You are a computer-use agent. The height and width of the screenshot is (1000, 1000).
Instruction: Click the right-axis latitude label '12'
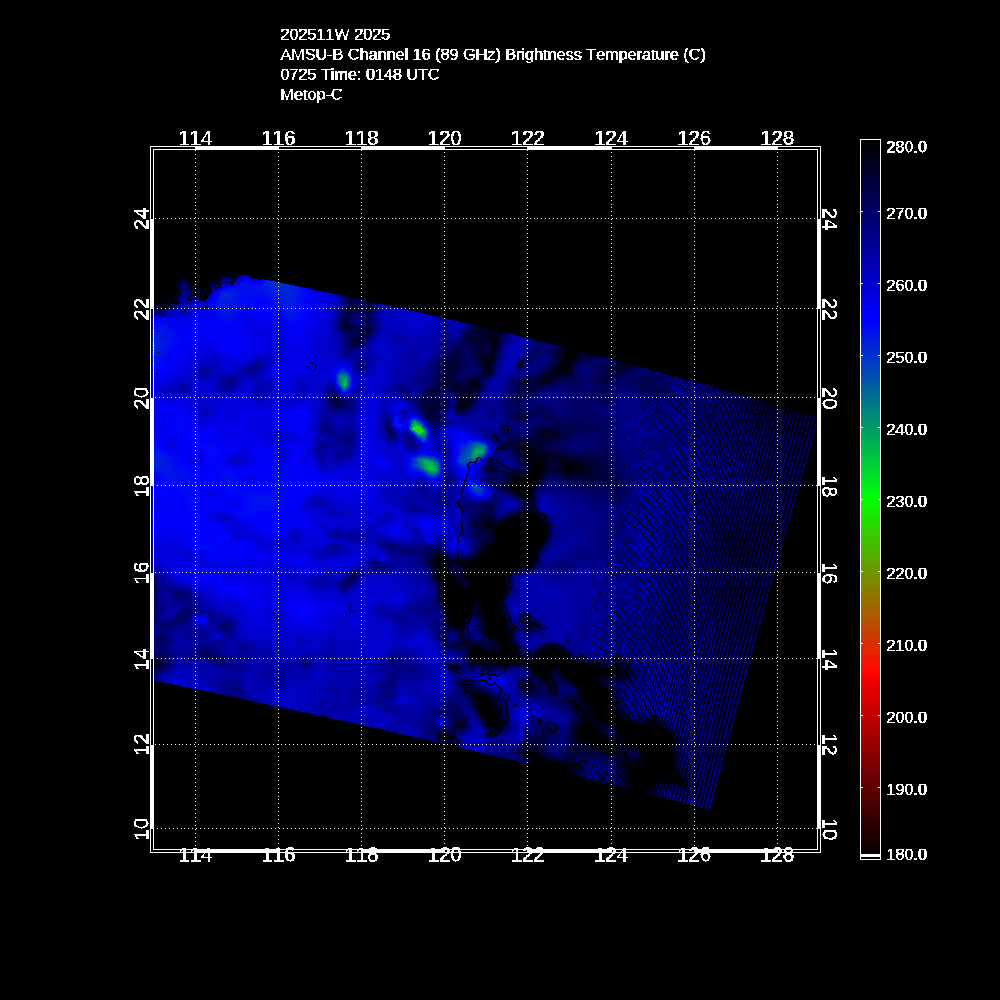(x=828, y=744)
